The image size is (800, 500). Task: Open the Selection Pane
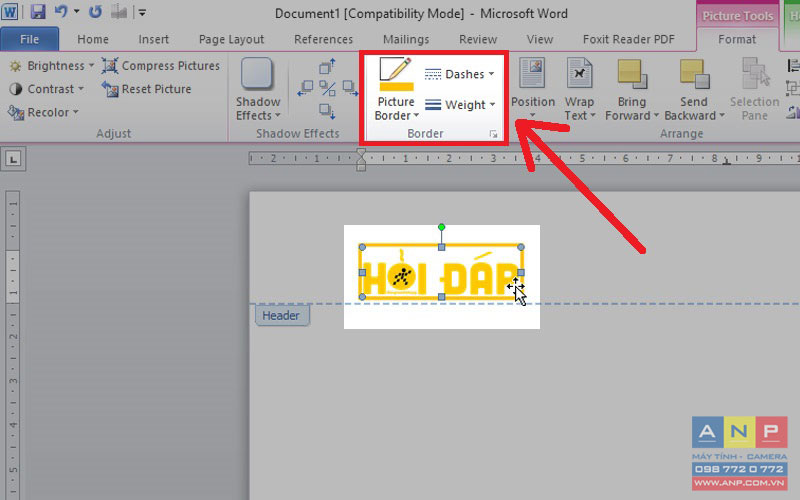tap(755, 89)
